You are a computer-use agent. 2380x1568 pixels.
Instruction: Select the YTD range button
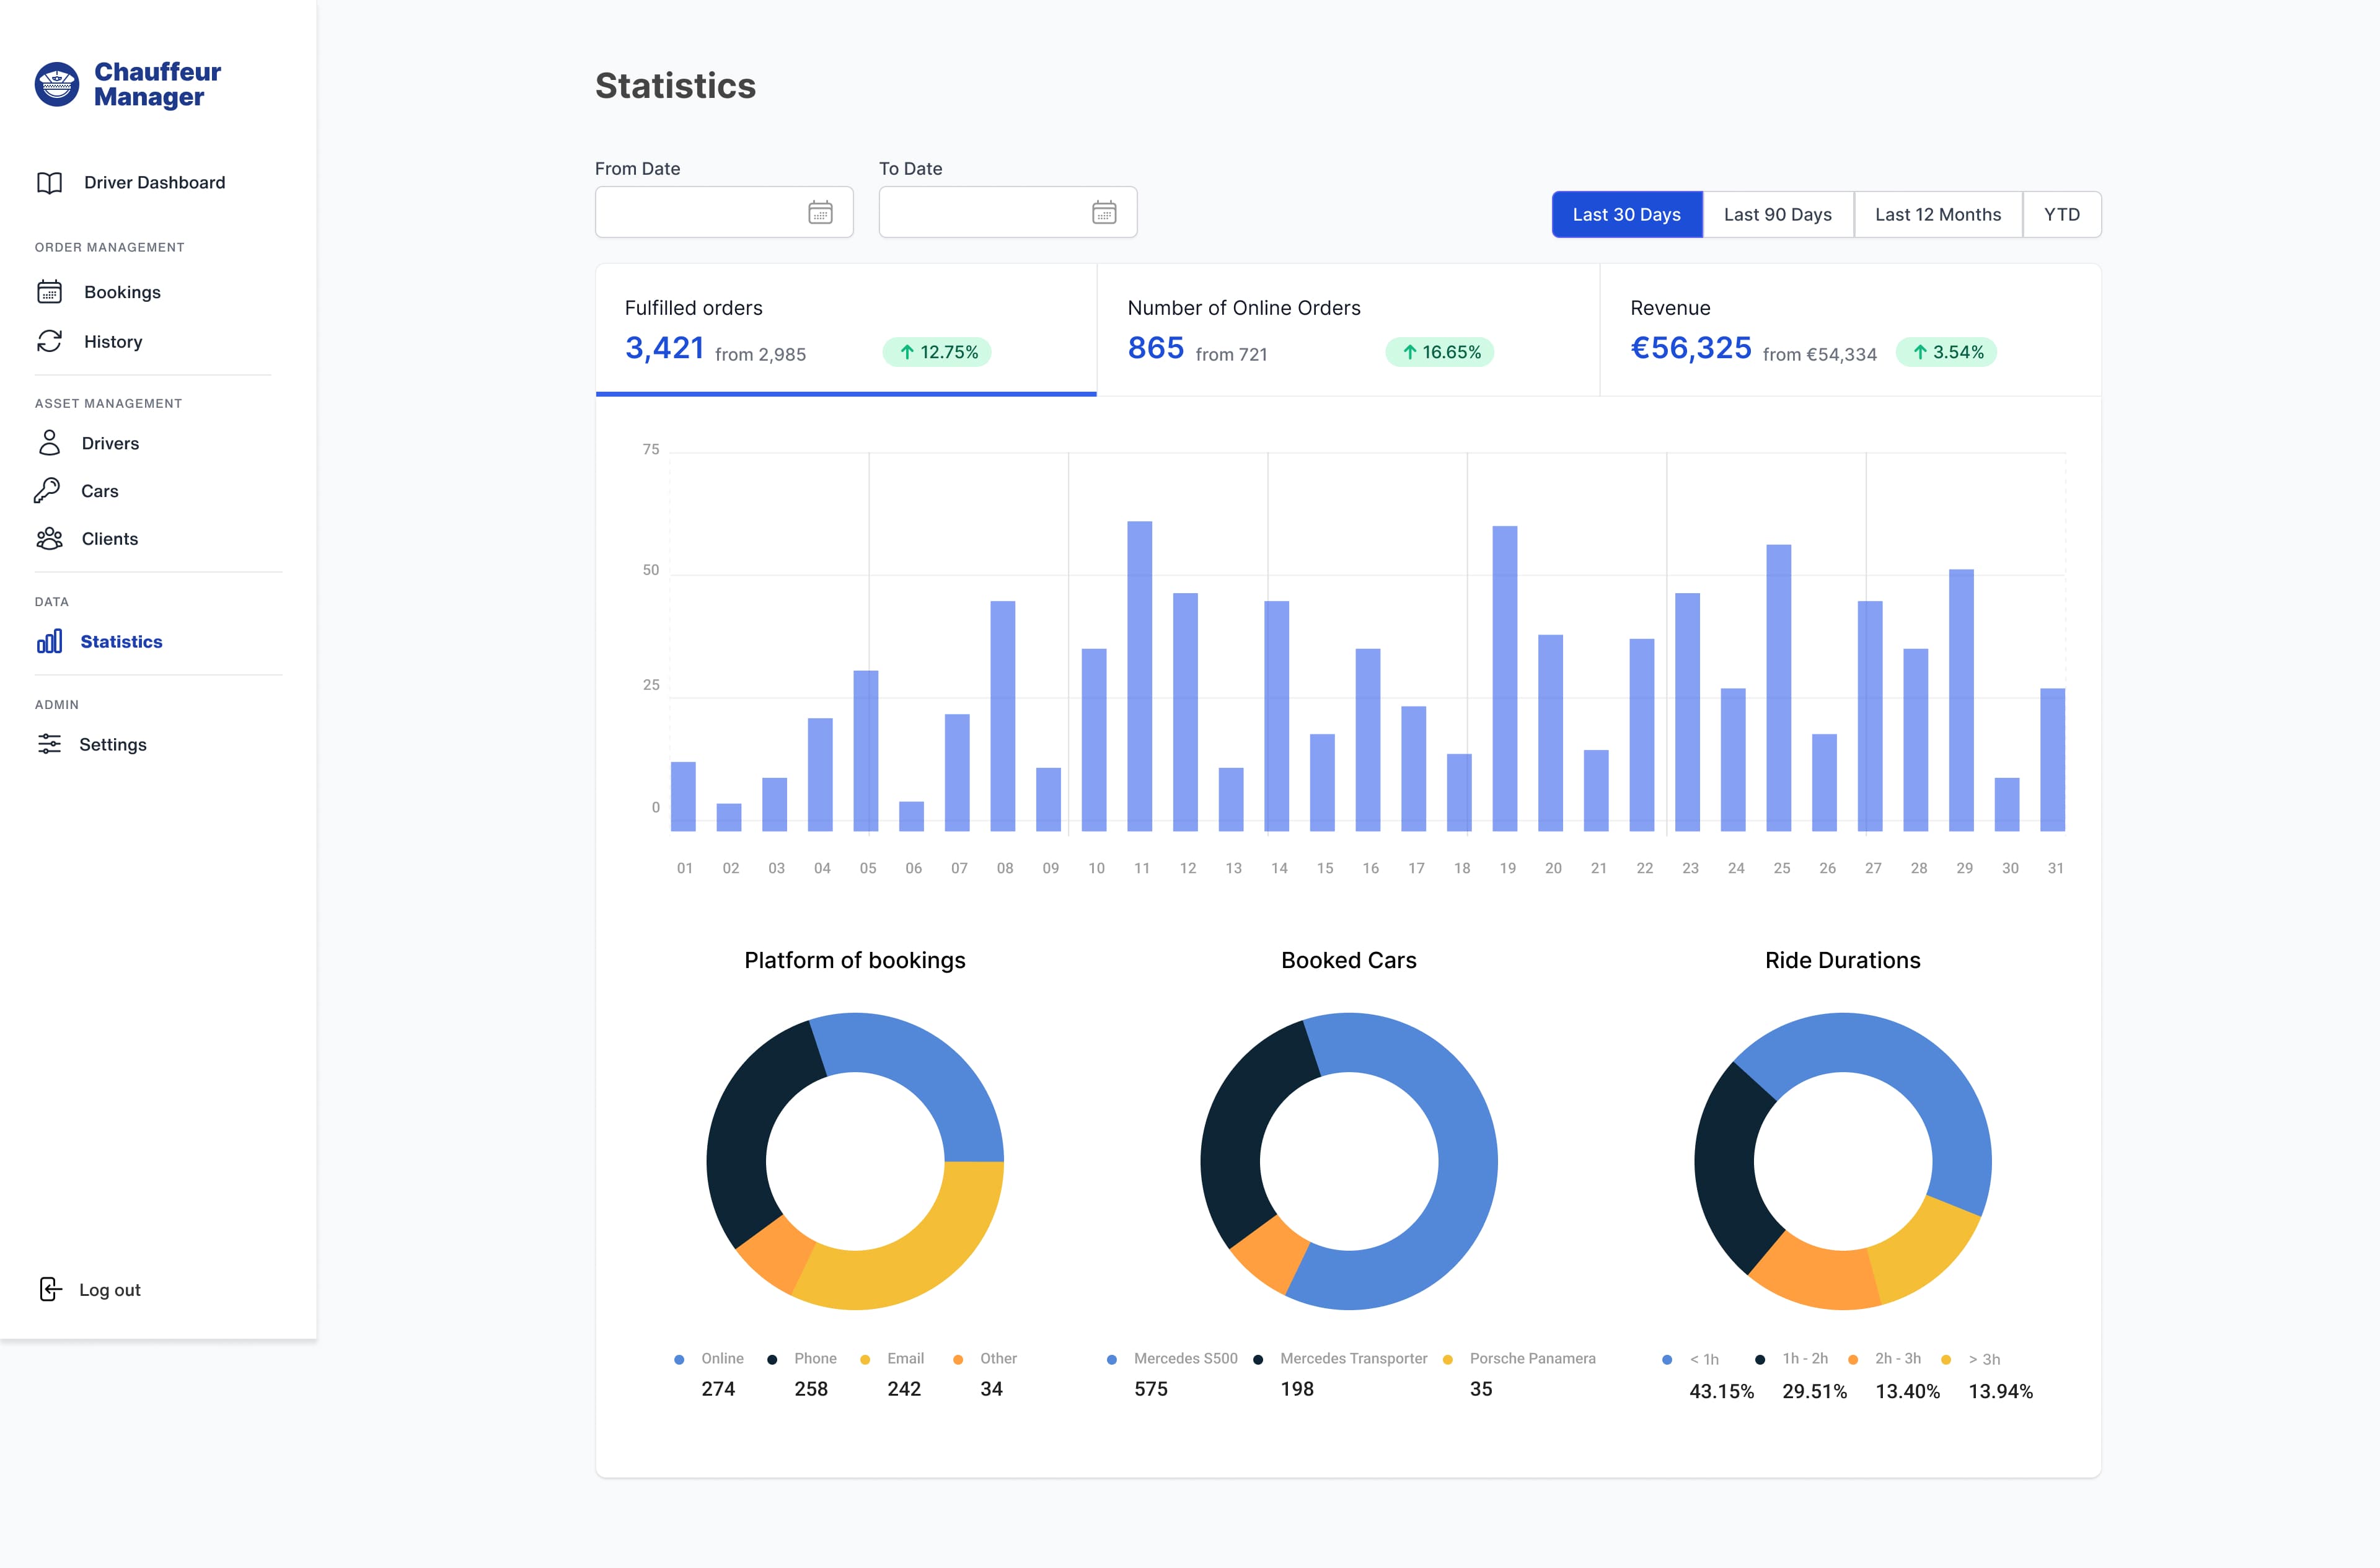click(x=2062, y=214)
